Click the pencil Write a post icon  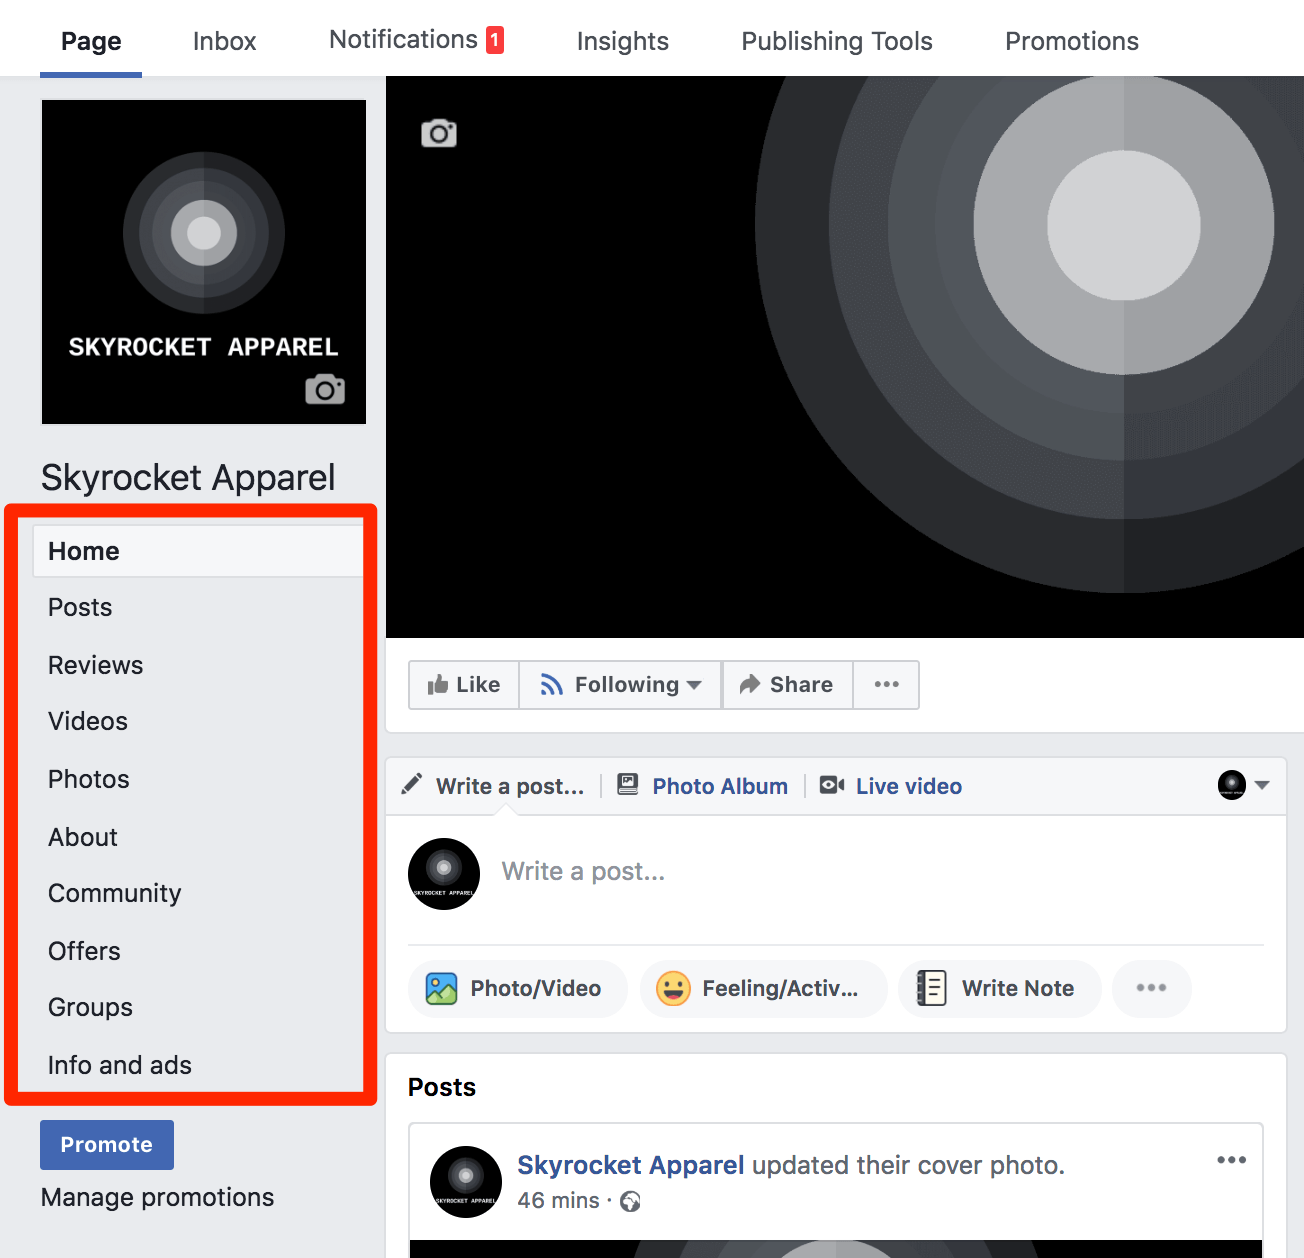(411, 785)
